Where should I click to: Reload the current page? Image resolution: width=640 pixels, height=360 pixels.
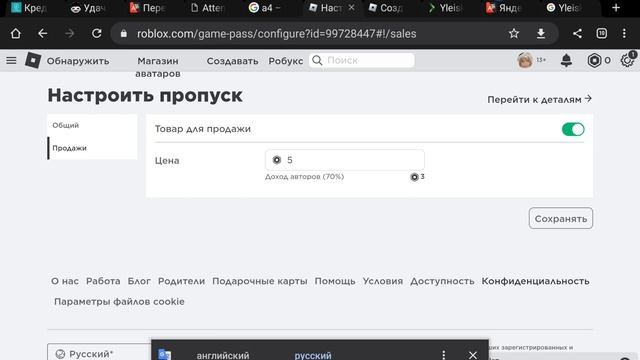tap(96, 33)
